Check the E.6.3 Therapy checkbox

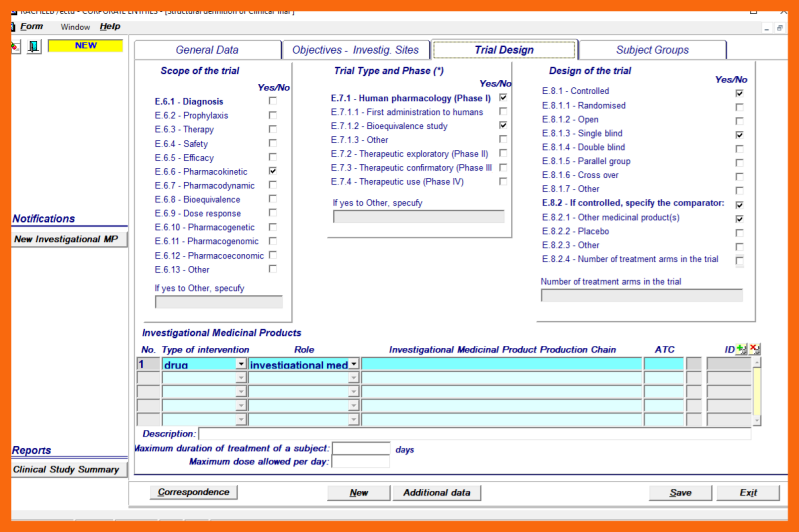[x=273, y=129]
